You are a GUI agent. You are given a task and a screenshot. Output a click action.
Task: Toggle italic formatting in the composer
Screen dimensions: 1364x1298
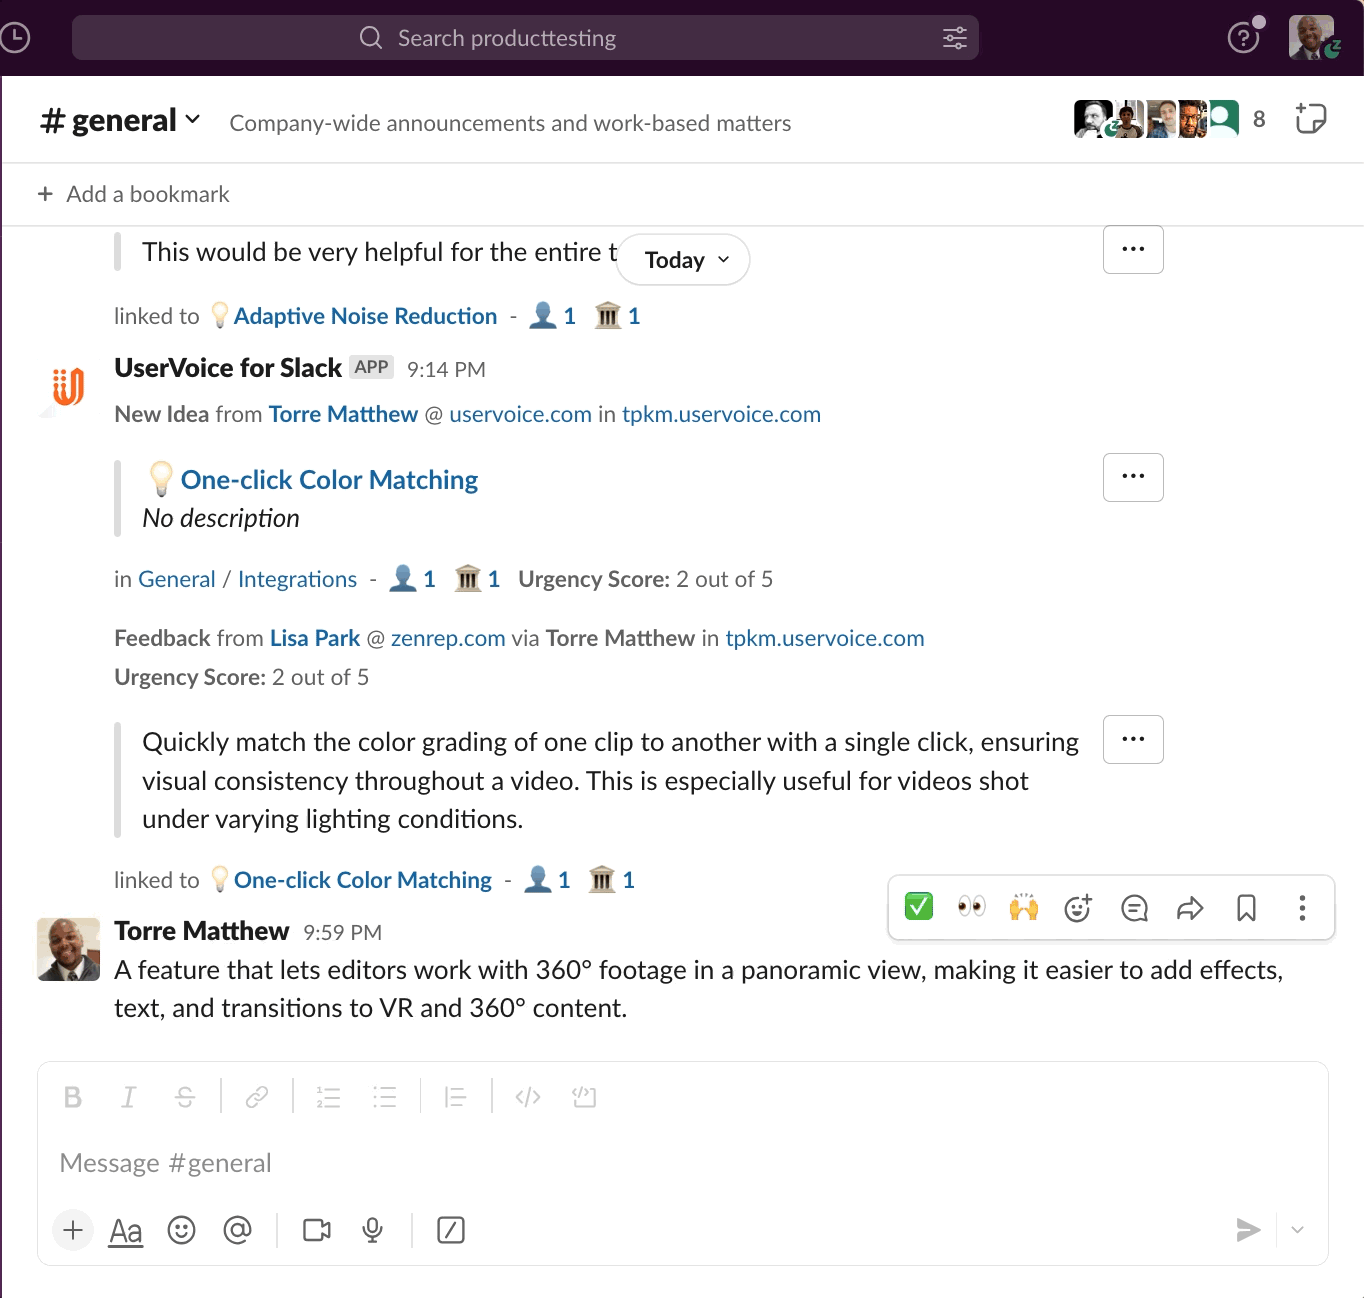[x=128, y=1096]
